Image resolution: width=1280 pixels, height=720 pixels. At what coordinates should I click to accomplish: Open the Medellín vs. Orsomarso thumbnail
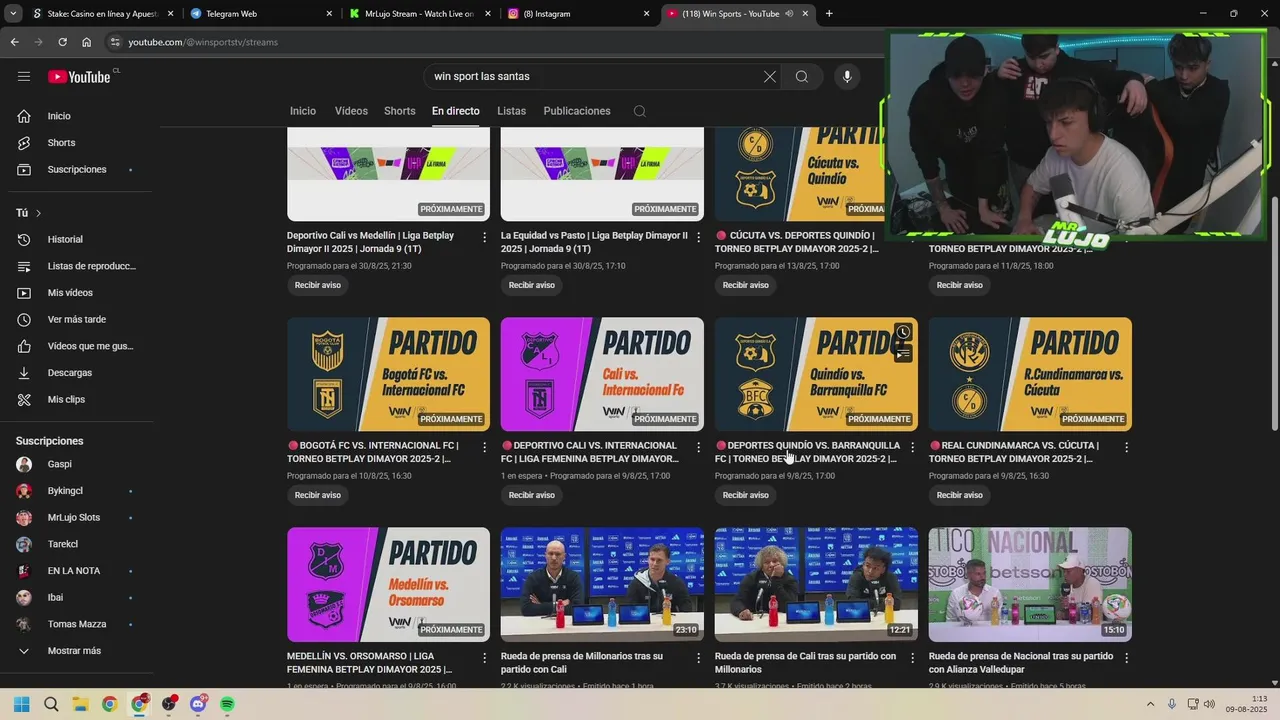388,585
